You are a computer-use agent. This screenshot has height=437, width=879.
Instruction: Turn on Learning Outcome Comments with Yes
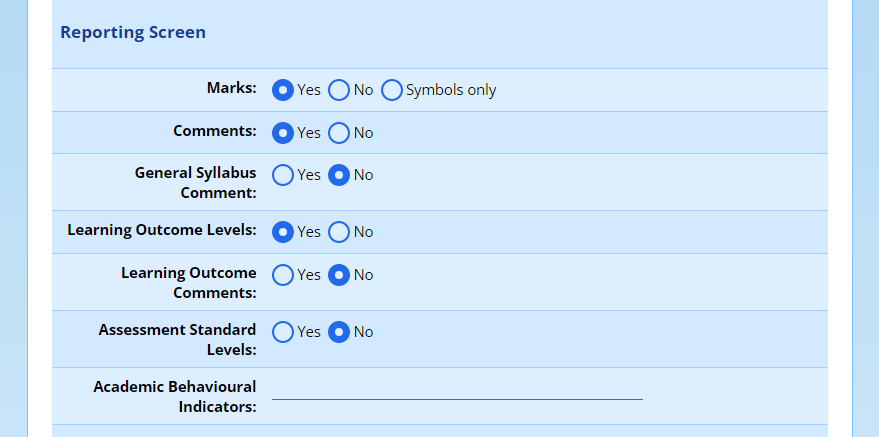(x=283, y=275)
